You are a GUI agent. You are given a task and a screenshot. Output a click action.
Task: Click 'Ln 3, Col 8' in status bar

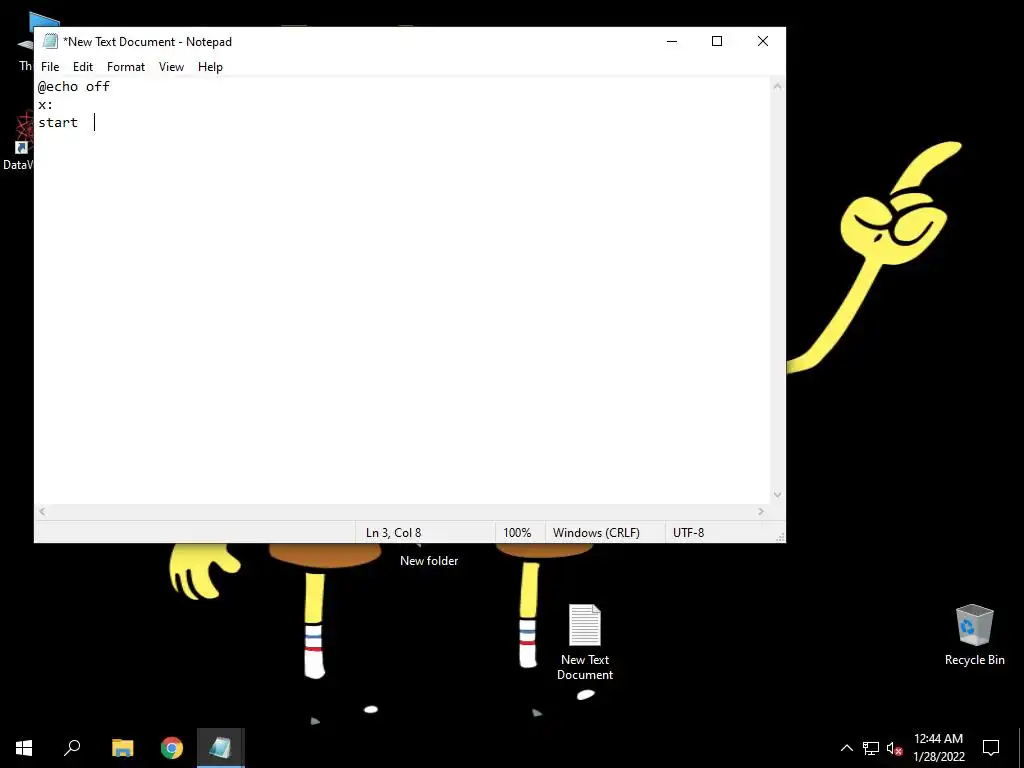pyautogui.click(x=393, y=532)
